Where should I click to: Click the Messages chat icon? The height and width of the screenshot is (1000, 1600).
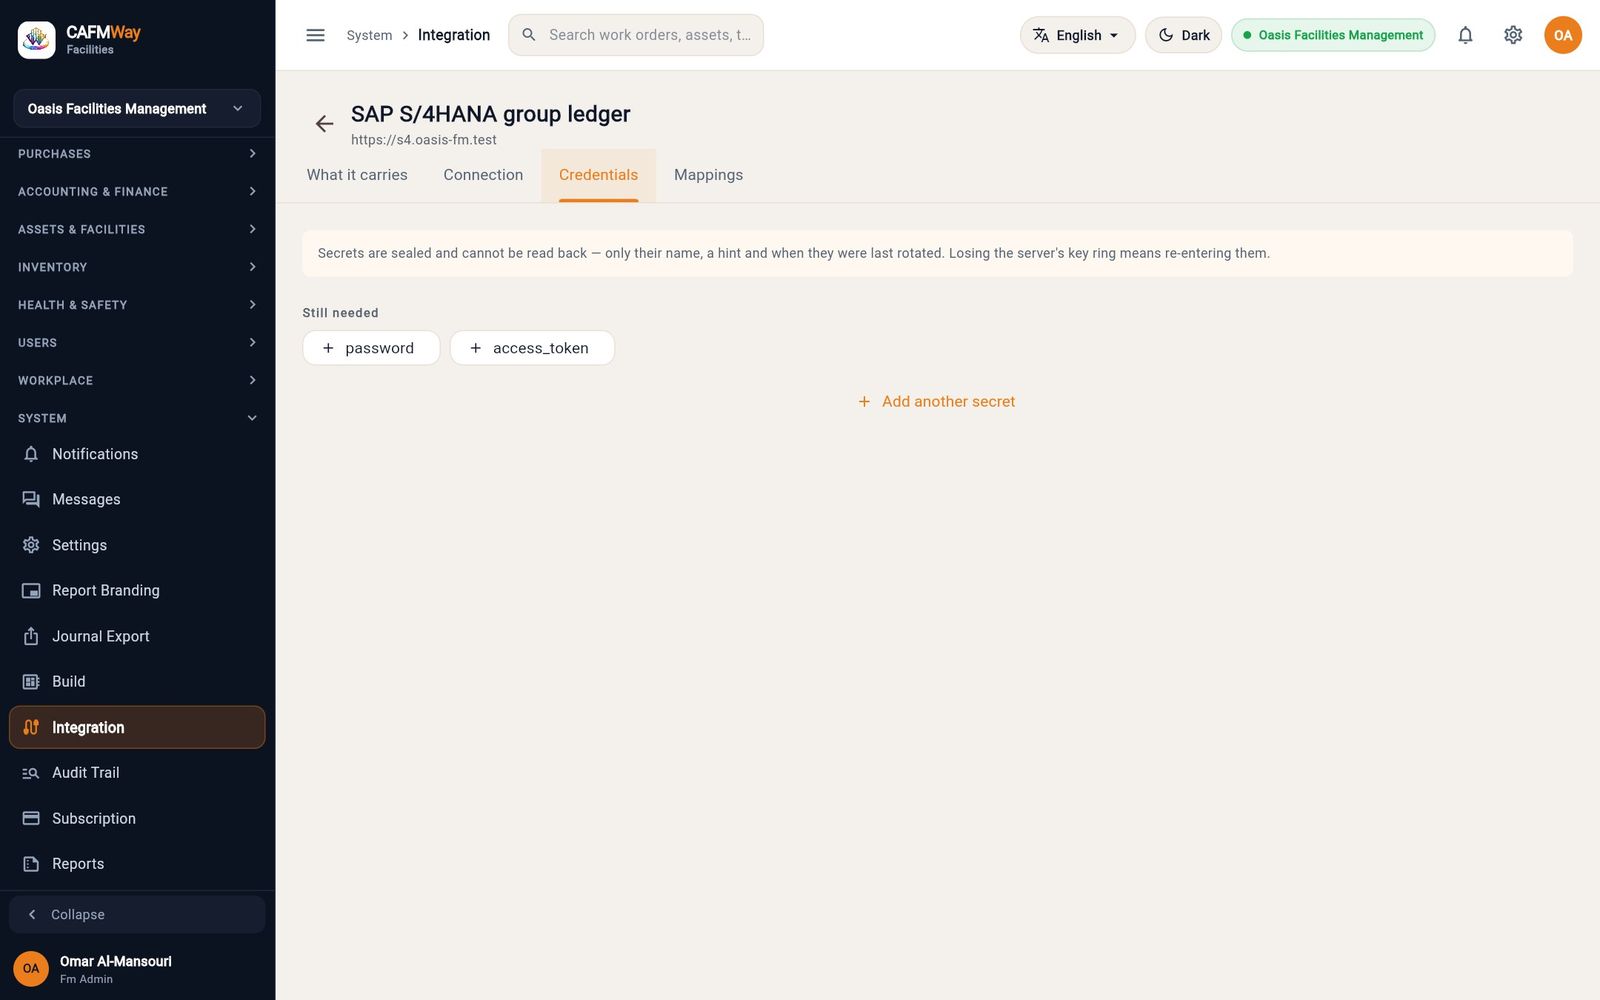point(31,499)
